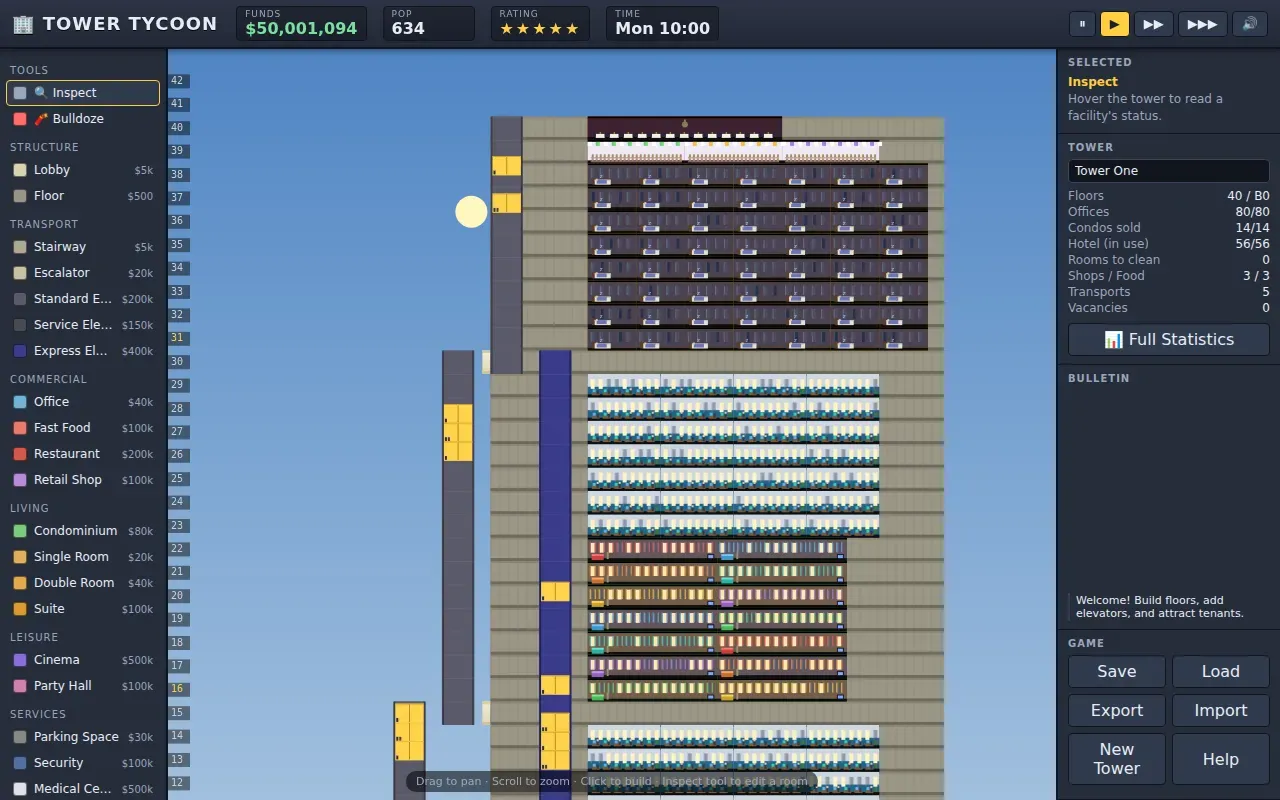1280x800 pixels.
Task: Export the tower data
Action: tap(1117, 711)
